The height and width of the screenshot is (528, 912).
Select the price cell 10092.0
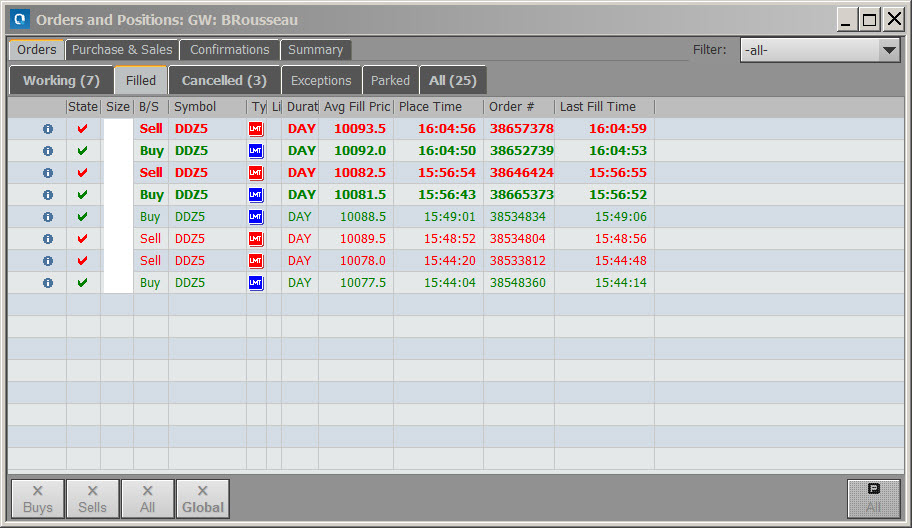click(360, 151)
